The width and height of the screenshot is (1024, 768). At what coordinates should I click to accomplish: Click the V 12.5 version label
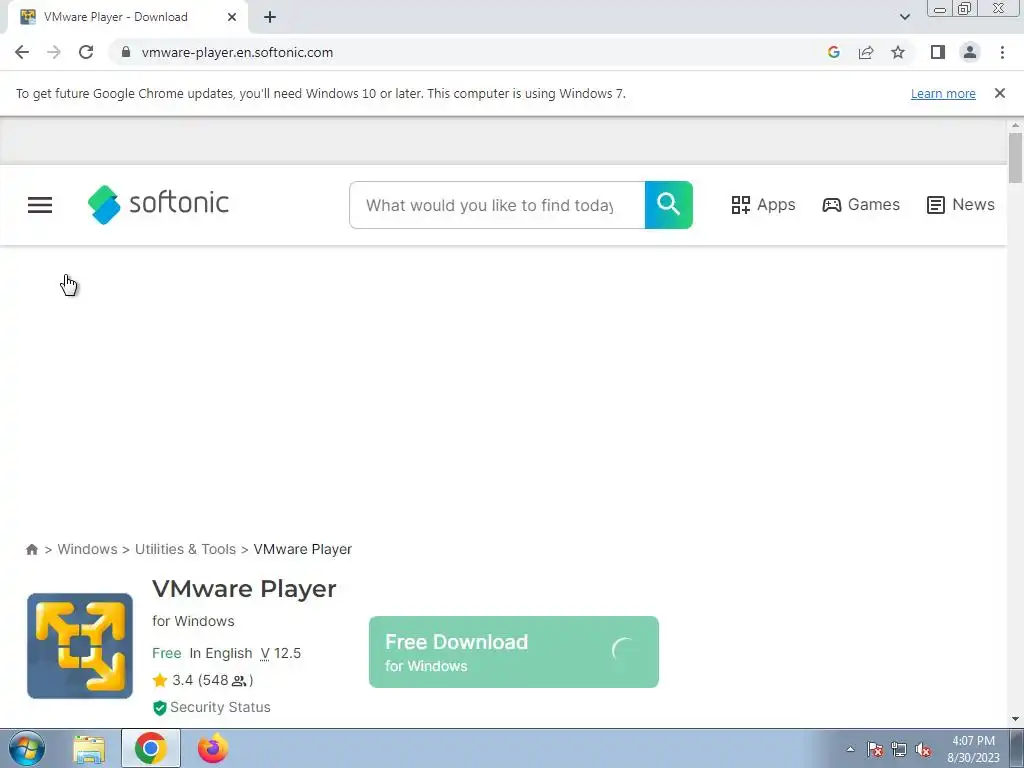click(281, 653)
